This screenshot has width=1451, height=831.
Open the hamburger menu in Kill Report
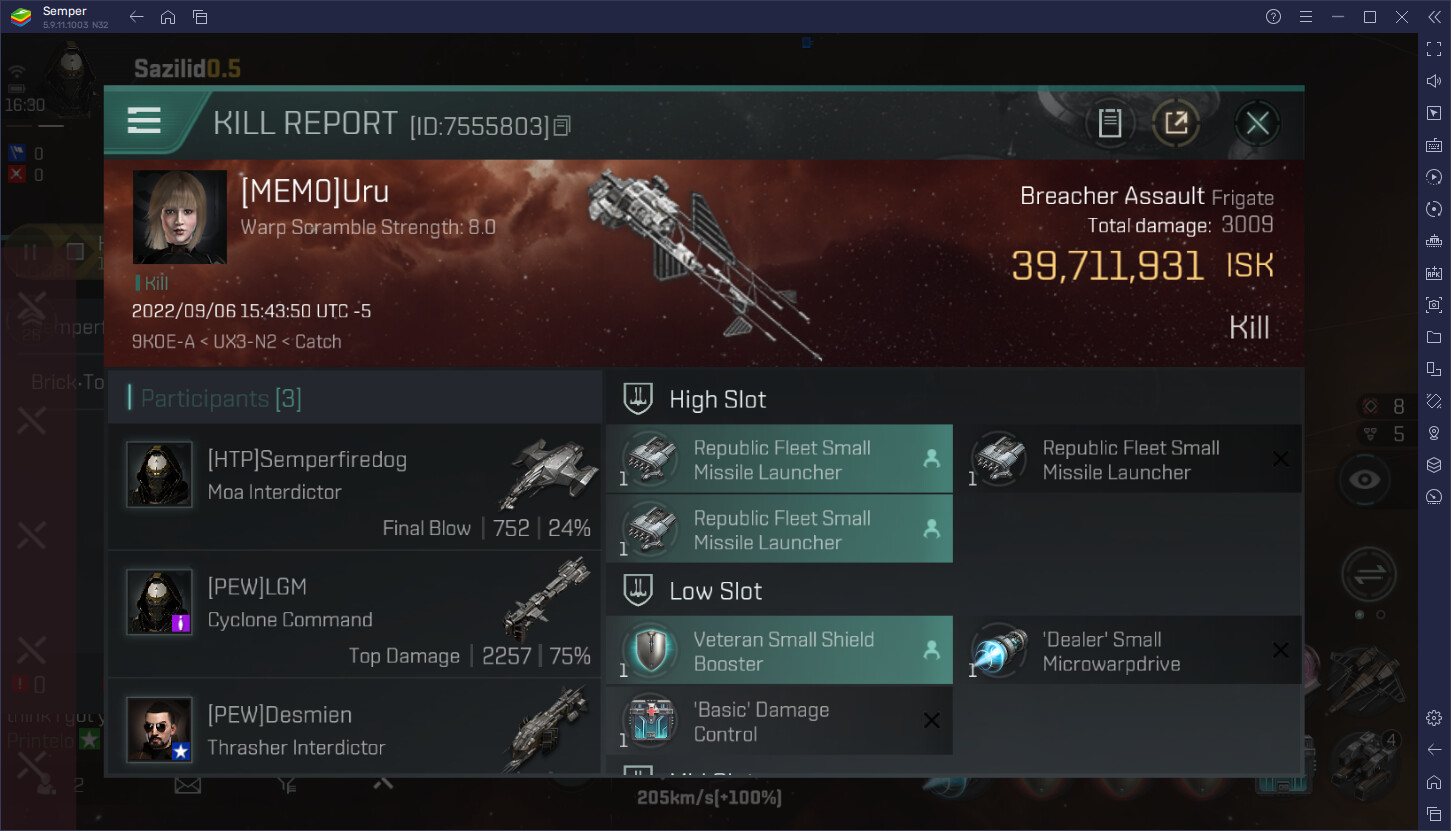[144, 121]
